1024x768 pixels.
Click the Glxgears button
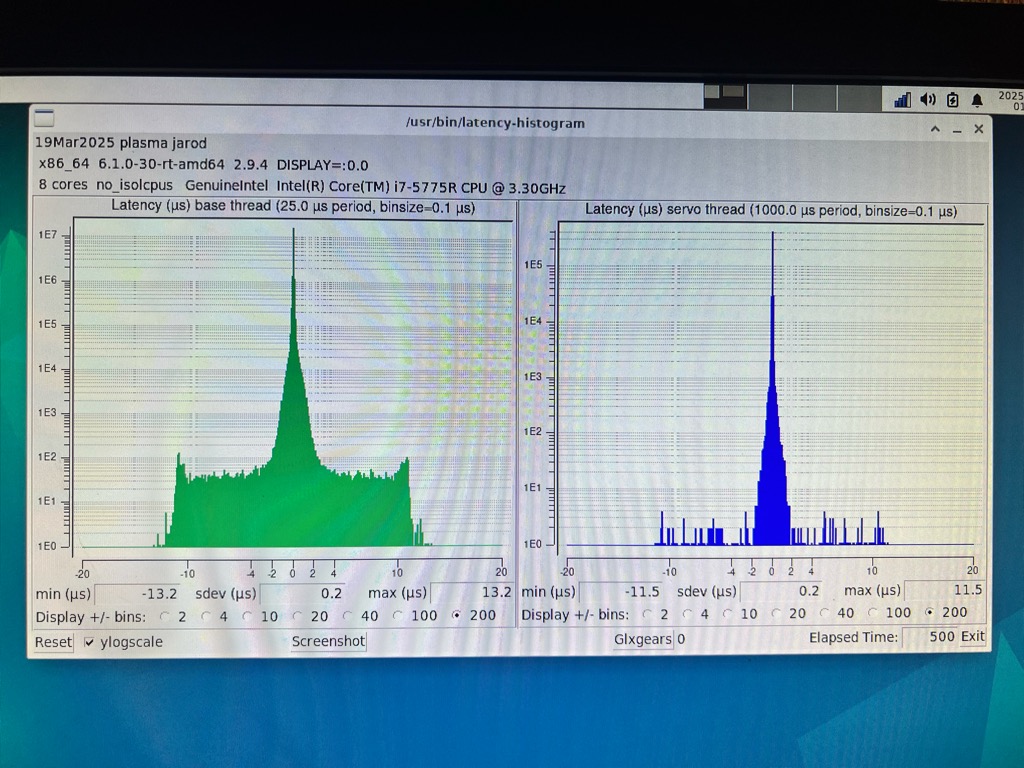pyautogui.click(x=642, y=639)
